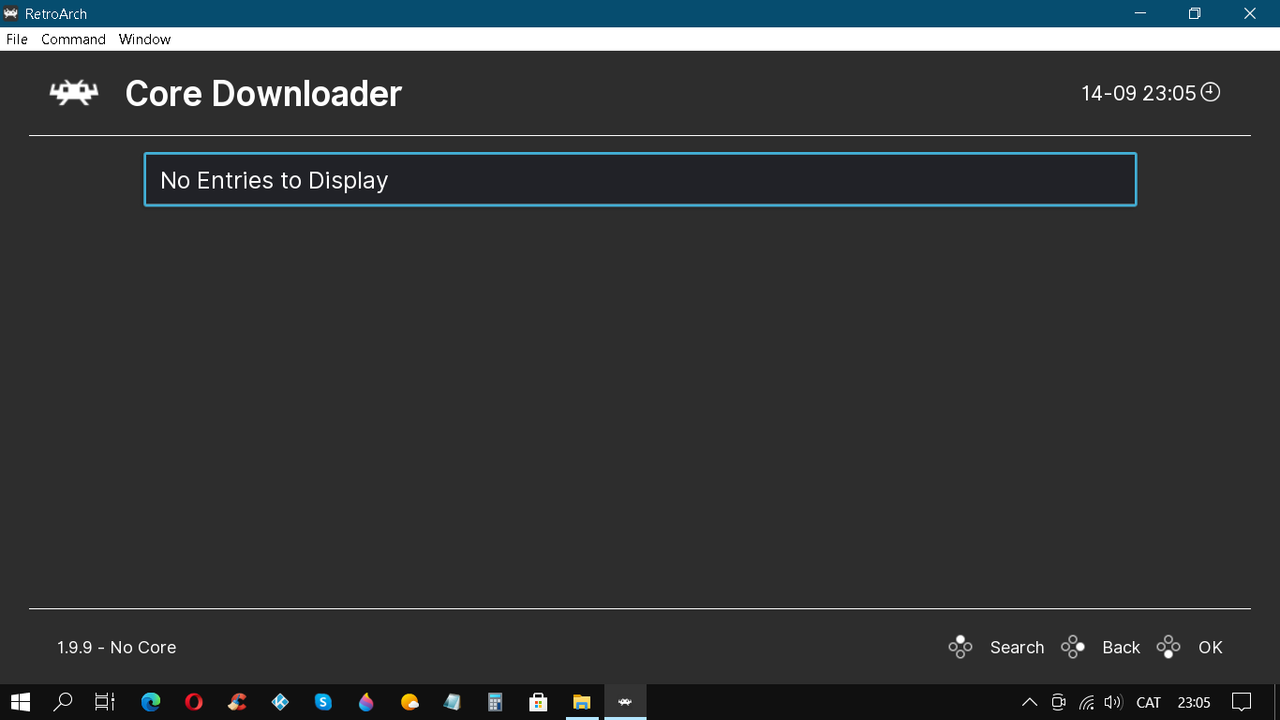Image resolution: width=1280 pixels, height=720 pixels.
Task: Select the No Entries to Display row
Action: [640, 180]
